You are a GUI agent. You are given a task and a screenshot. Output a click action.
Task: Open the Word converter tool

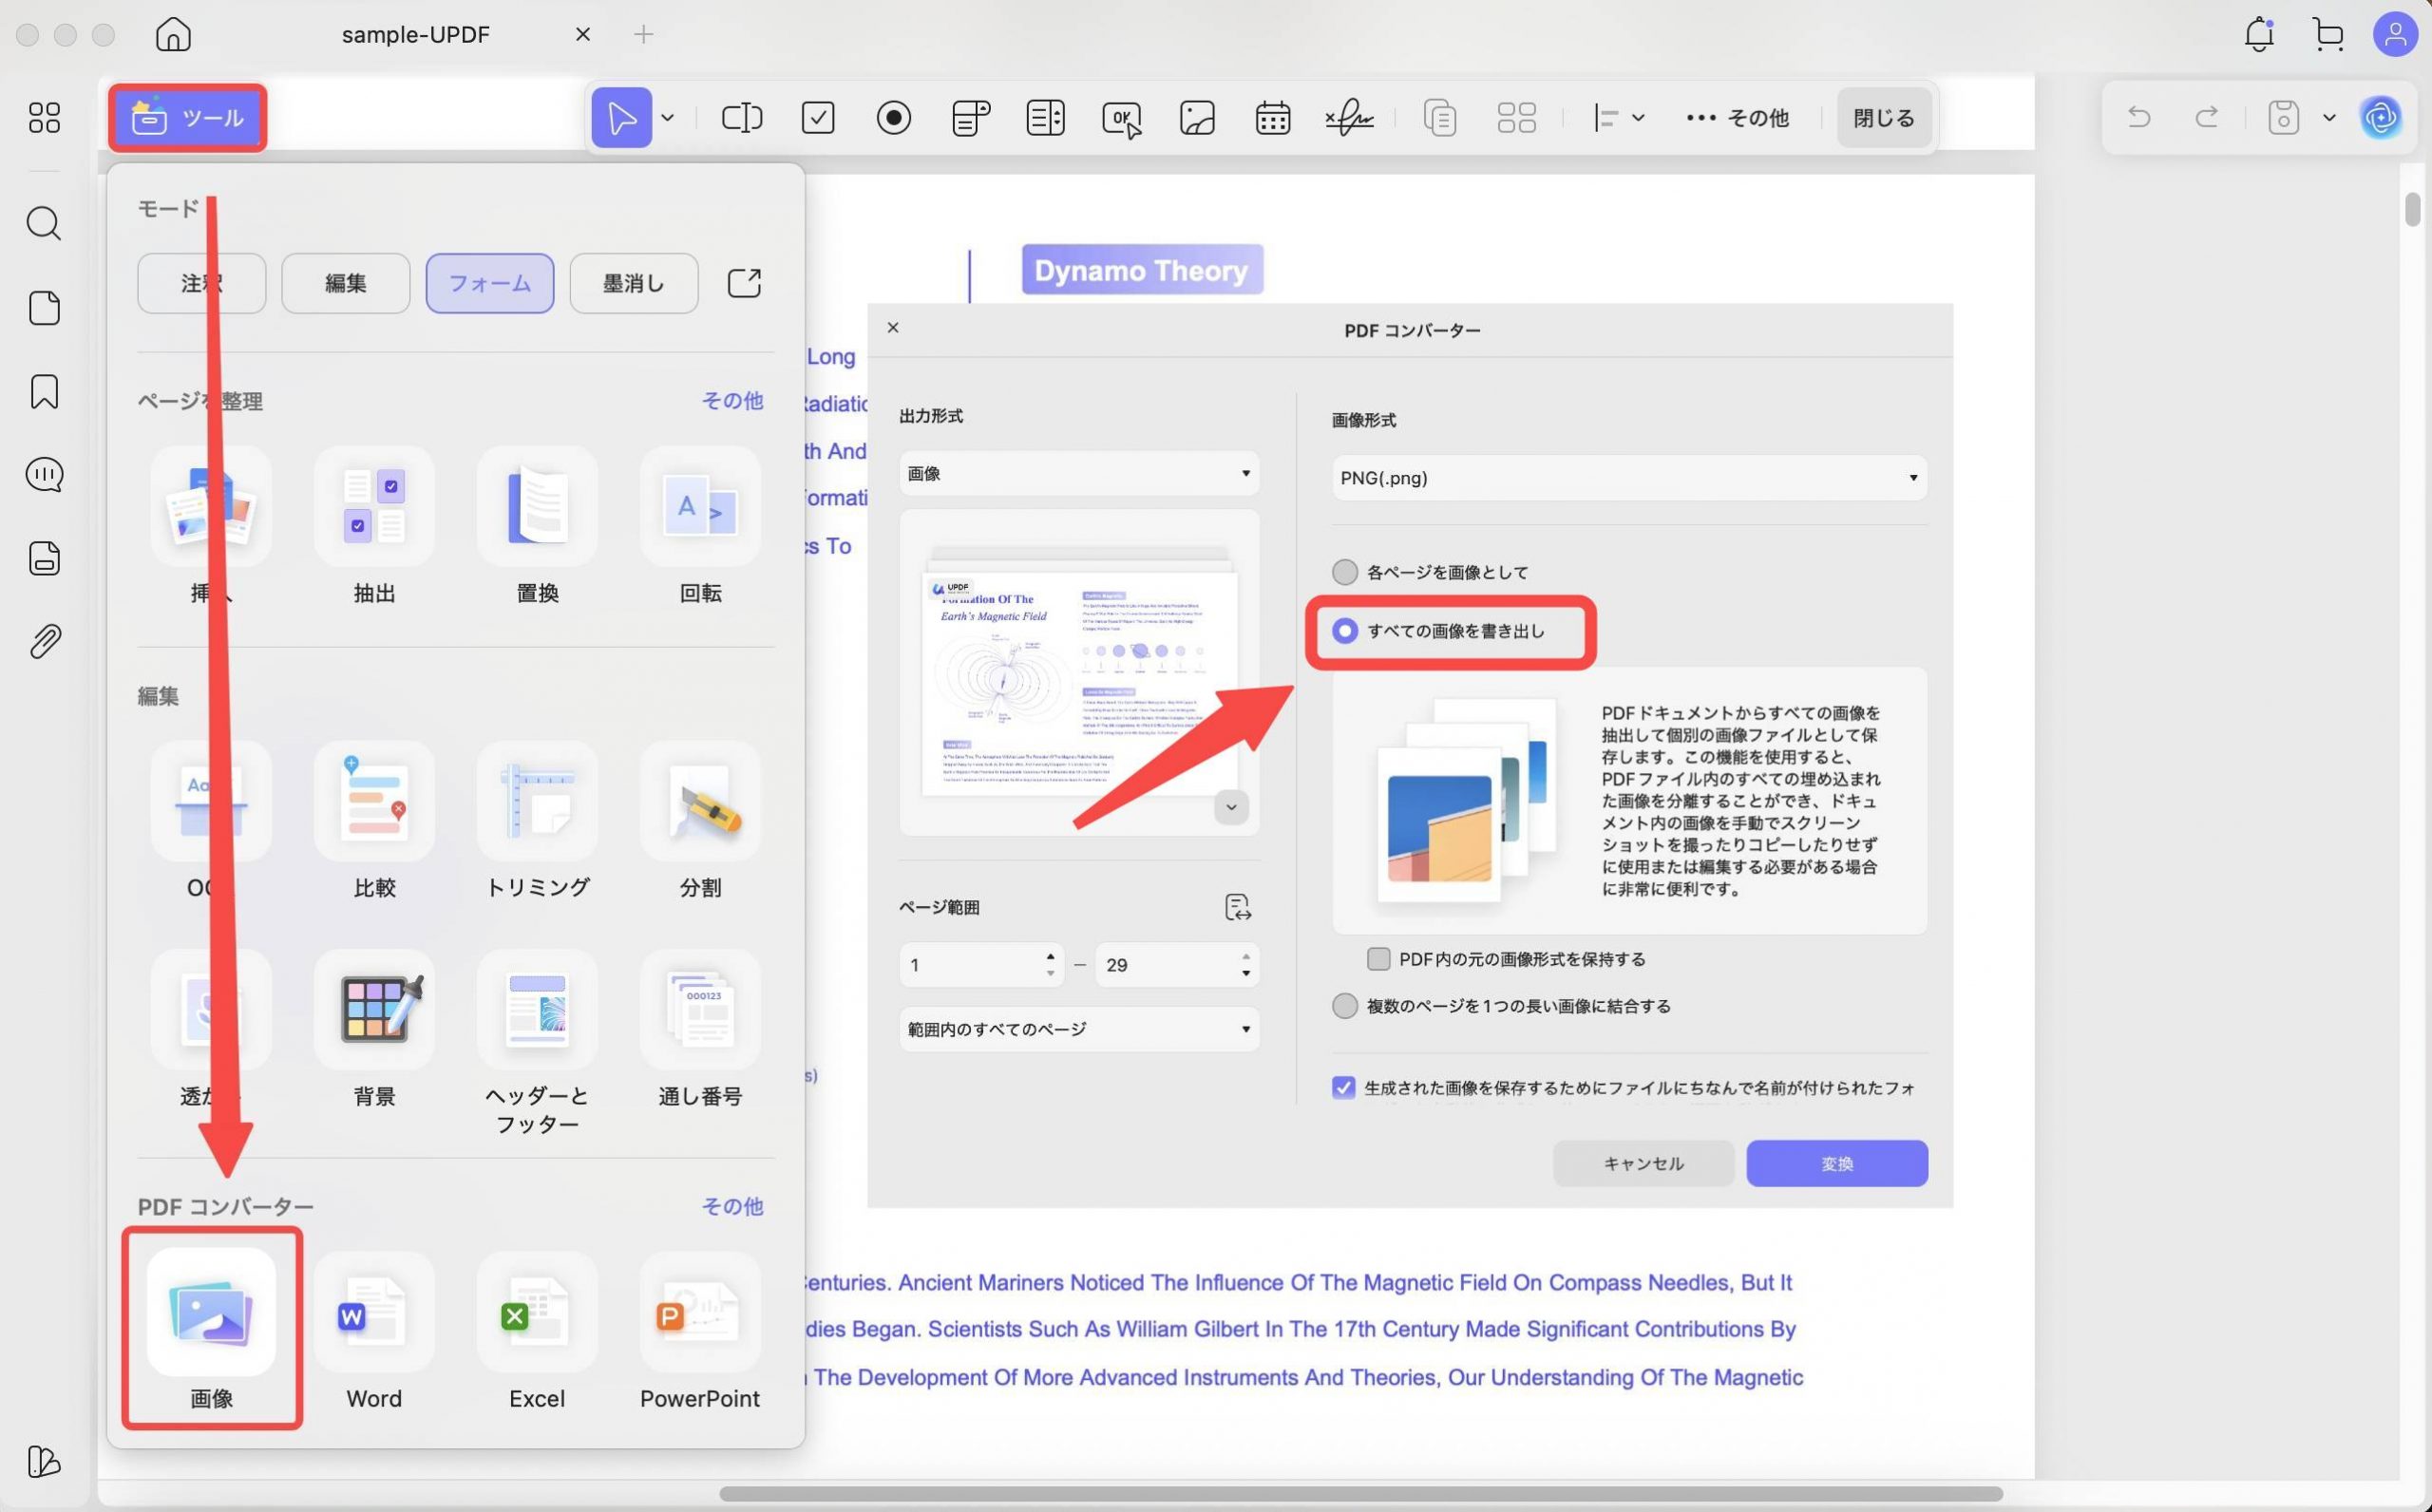tap(373, 1314)
